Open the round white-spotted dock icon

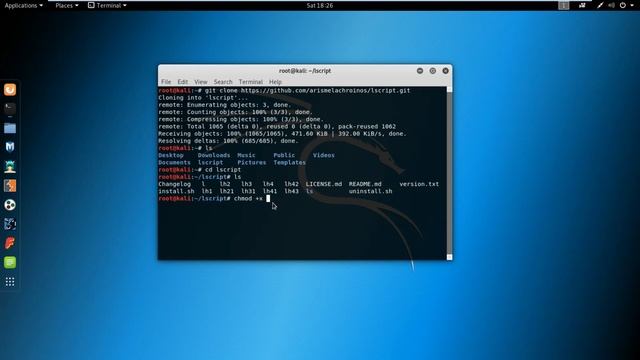[10, 205]
